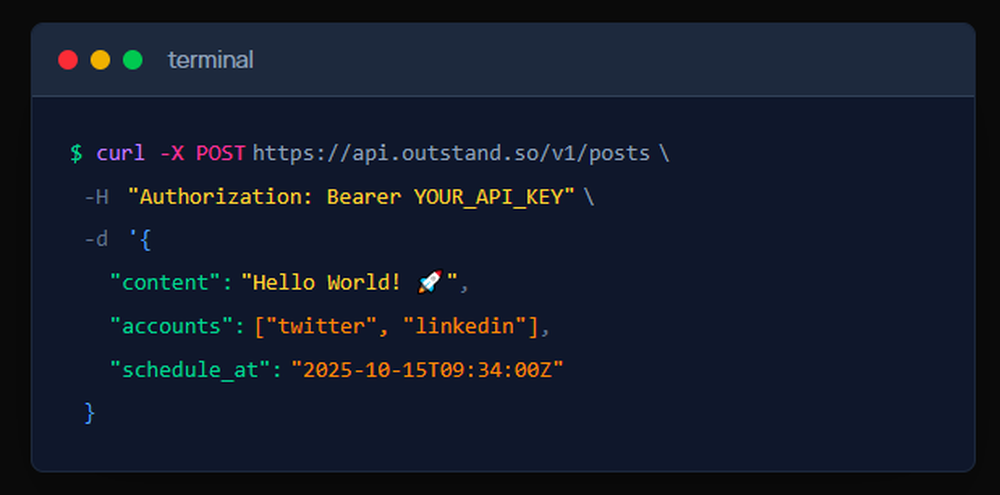
Task: Select the POST method keyword
Action: [221, 153]
